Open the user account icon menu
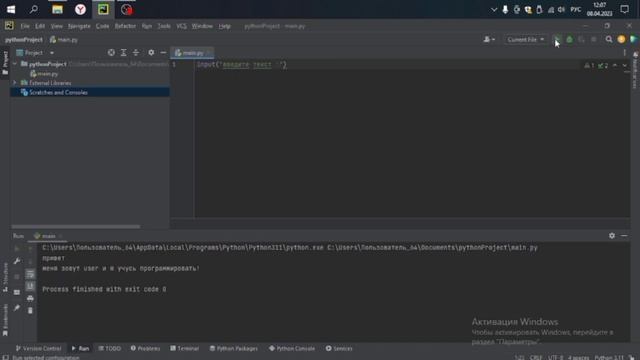Image resolution: width=640 pixels, height=360 pixels. [x=489, y=39]
